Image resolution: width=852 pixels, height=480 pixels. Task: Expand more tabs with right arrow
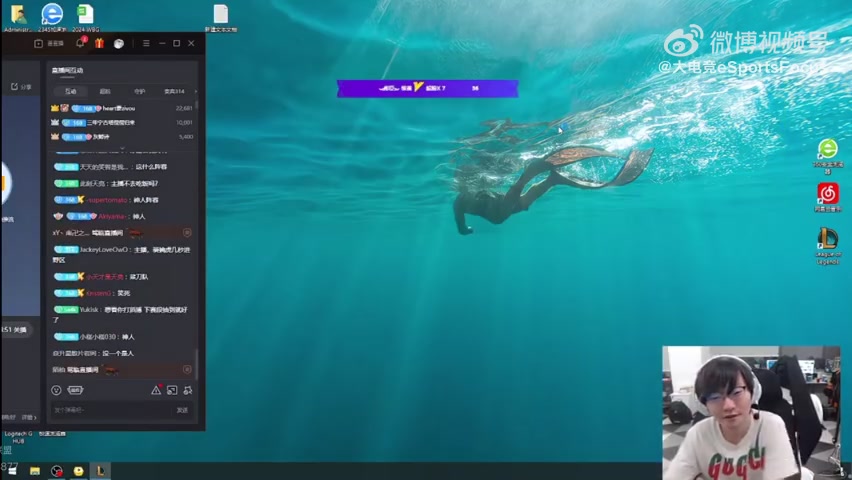click(x=195, y=91)
